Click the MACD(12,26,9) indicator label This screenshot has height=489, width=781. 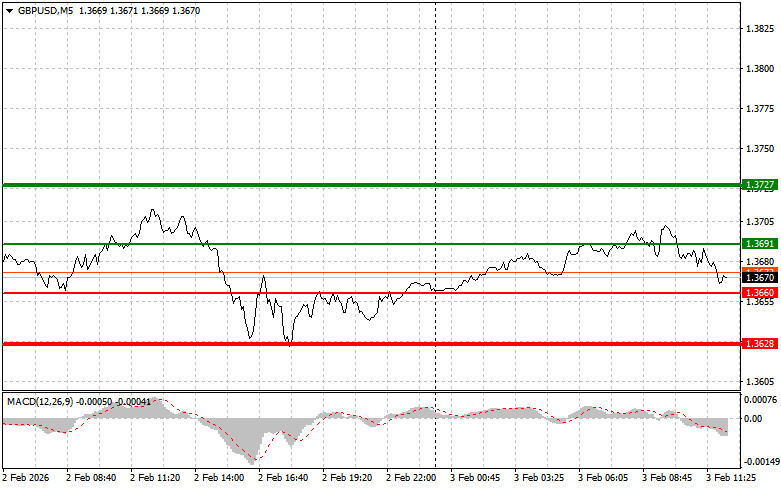40,401
